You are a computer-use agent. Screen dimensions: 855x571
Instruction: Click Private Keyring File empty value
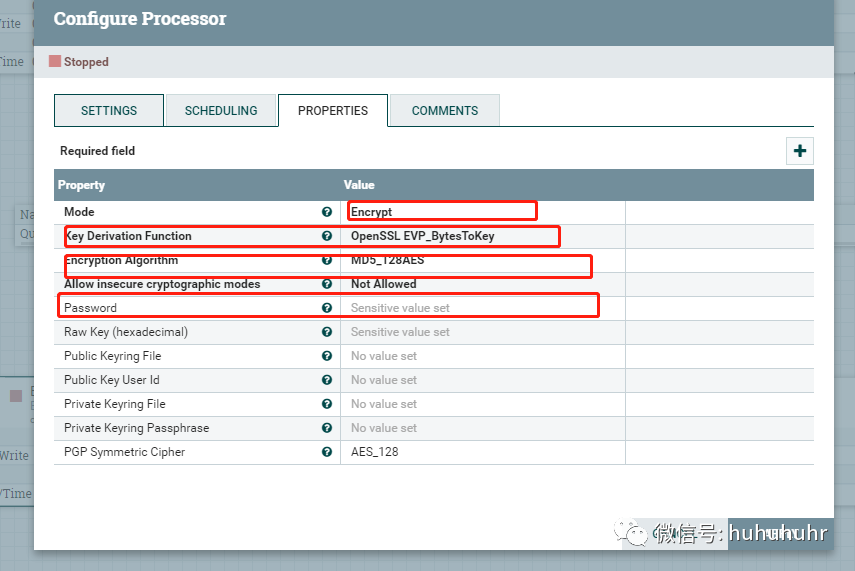(483, 404)
